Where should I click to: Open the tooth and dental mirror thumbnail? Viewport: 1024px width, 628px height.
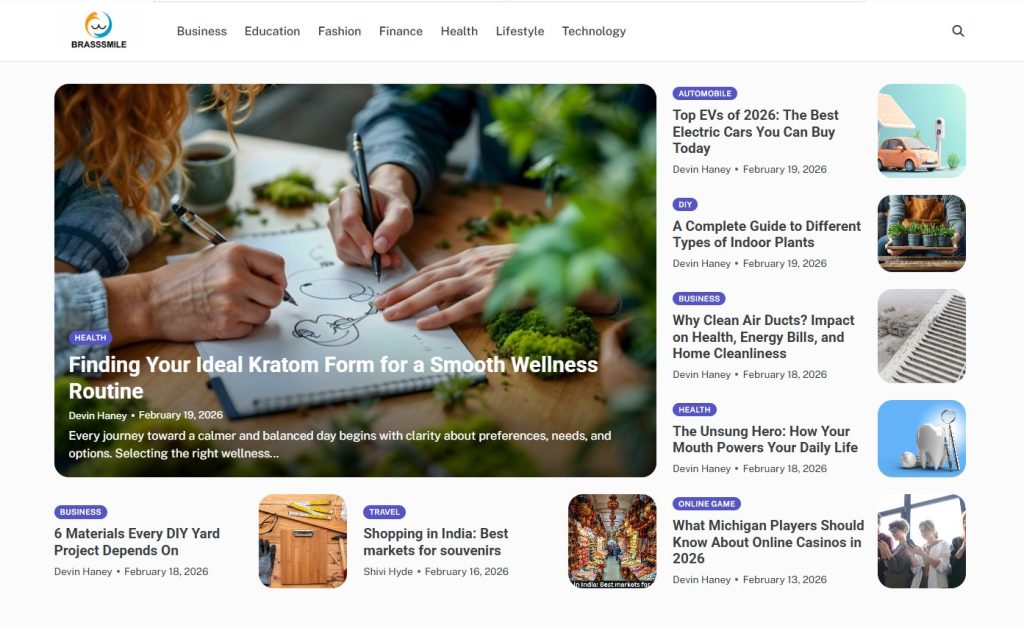coord(921,439)
